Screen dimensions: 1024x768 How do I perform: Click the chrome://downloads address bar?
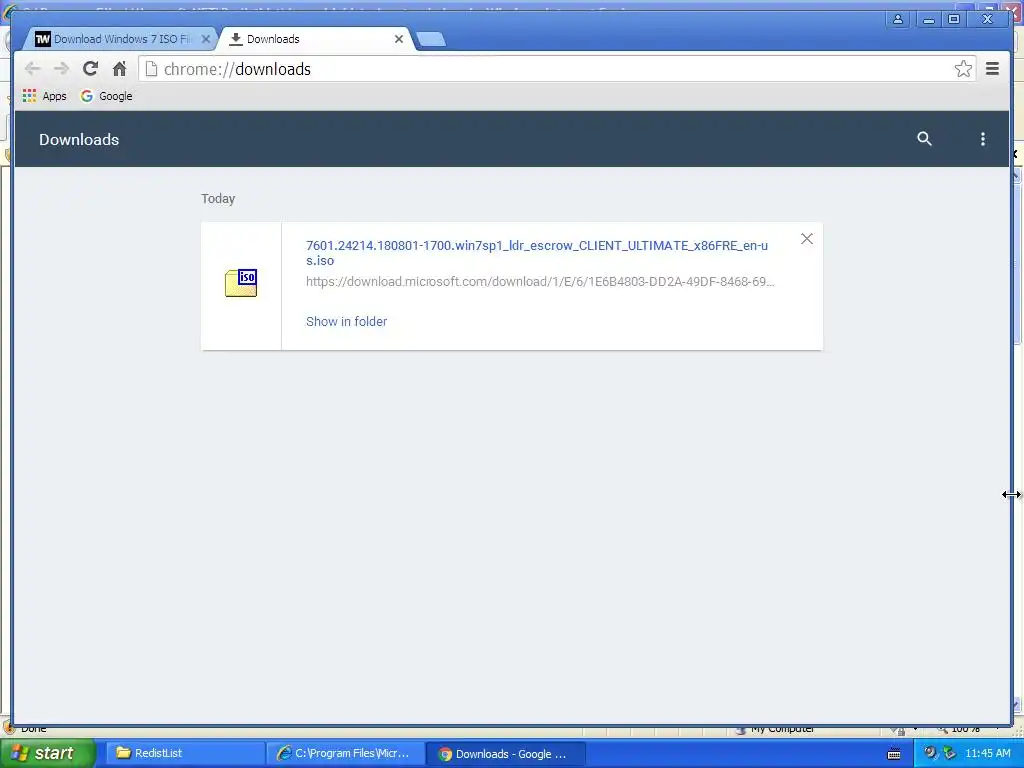(555, 69)
